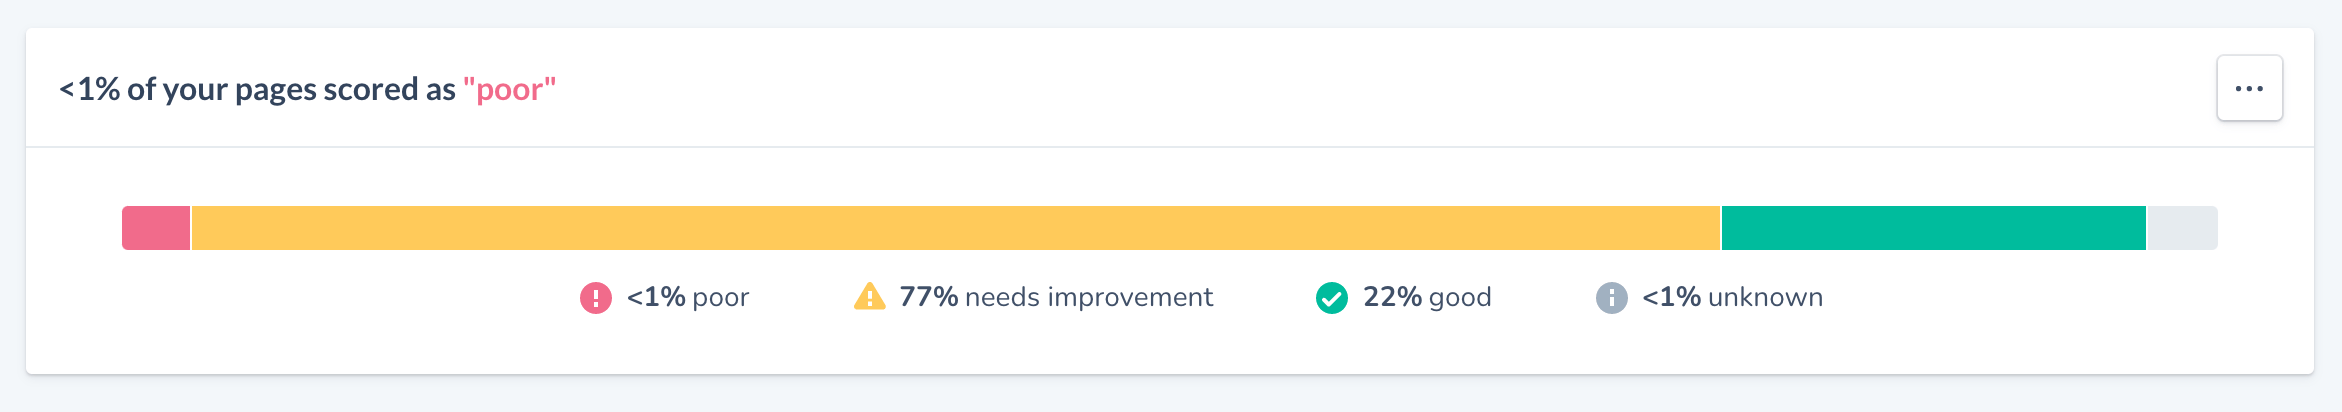This screenshot has height=412, width=2342.
Task: Select the yellow needs improvement bar segment
Action: [955, 228]
